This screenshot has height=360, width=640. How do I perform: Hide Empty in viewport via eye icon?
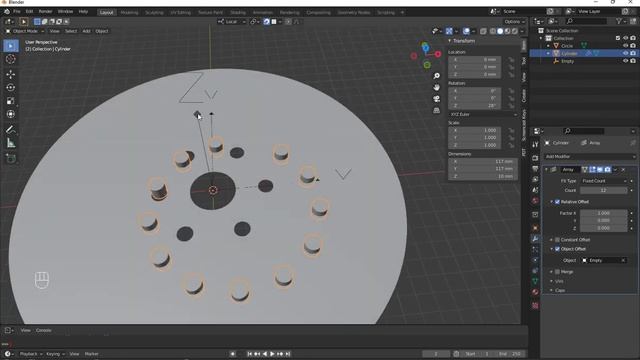(625, 61)
